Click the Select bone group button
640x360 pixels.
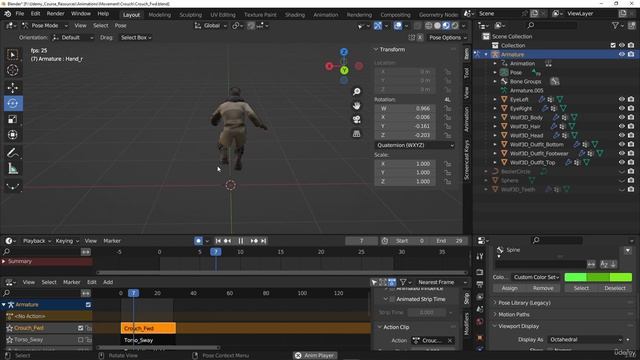(x=581, y=289)
